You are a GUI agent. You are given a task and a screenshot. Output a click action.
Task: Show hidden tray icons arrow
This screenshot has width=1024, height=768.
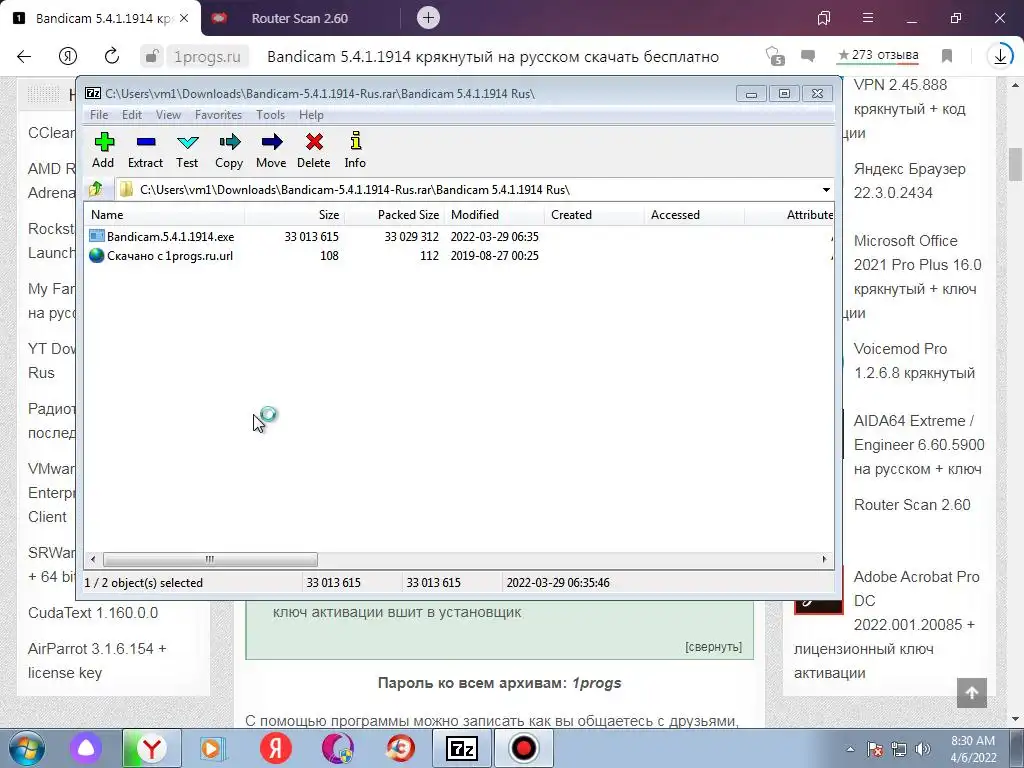(850, 749)
